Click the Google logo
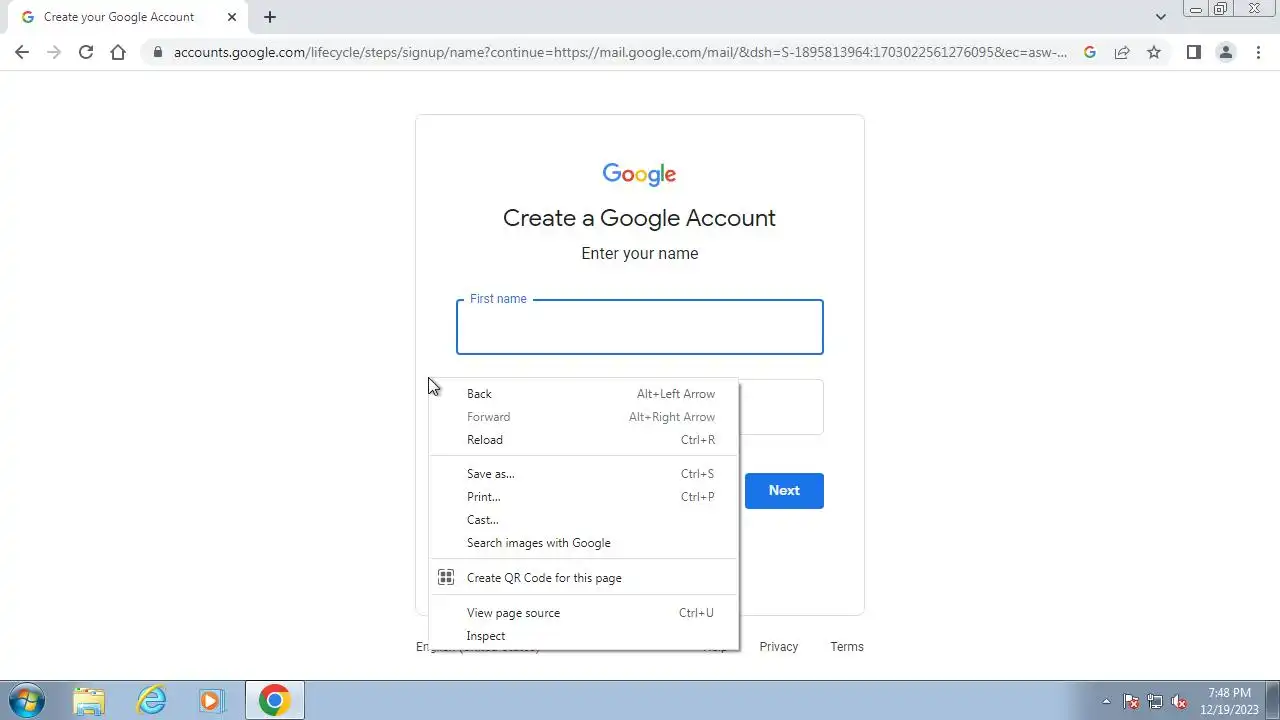This screenshot has height=720, width=1280. (640, 175)
